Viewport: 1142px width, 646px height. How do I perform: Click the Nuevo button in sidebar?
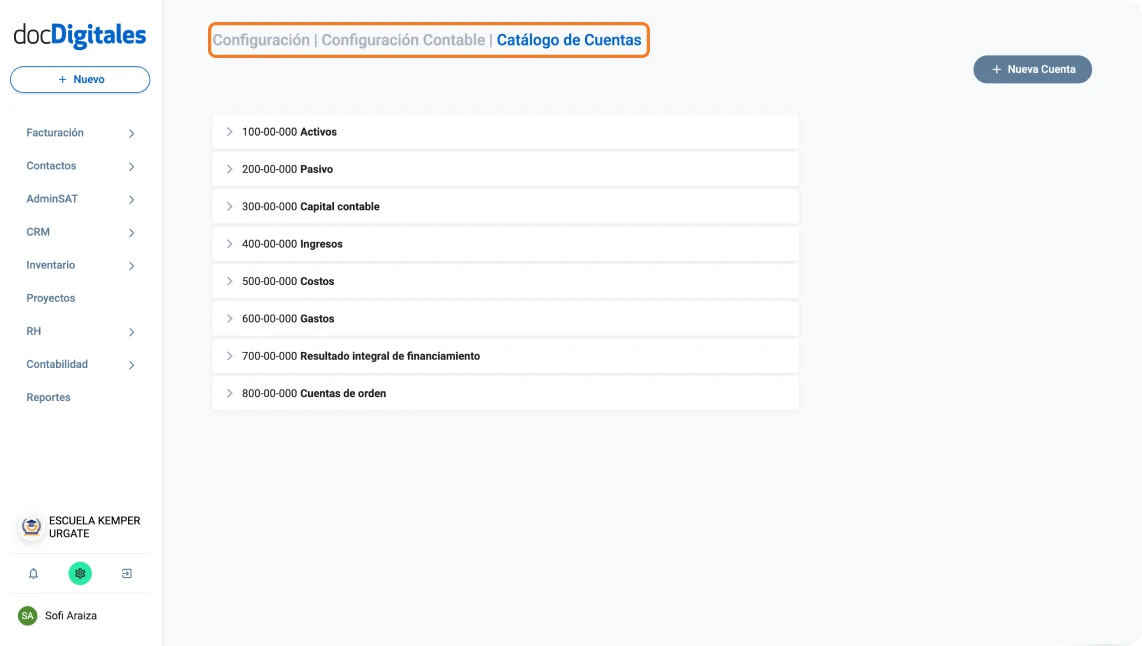[x=79, y=79]
